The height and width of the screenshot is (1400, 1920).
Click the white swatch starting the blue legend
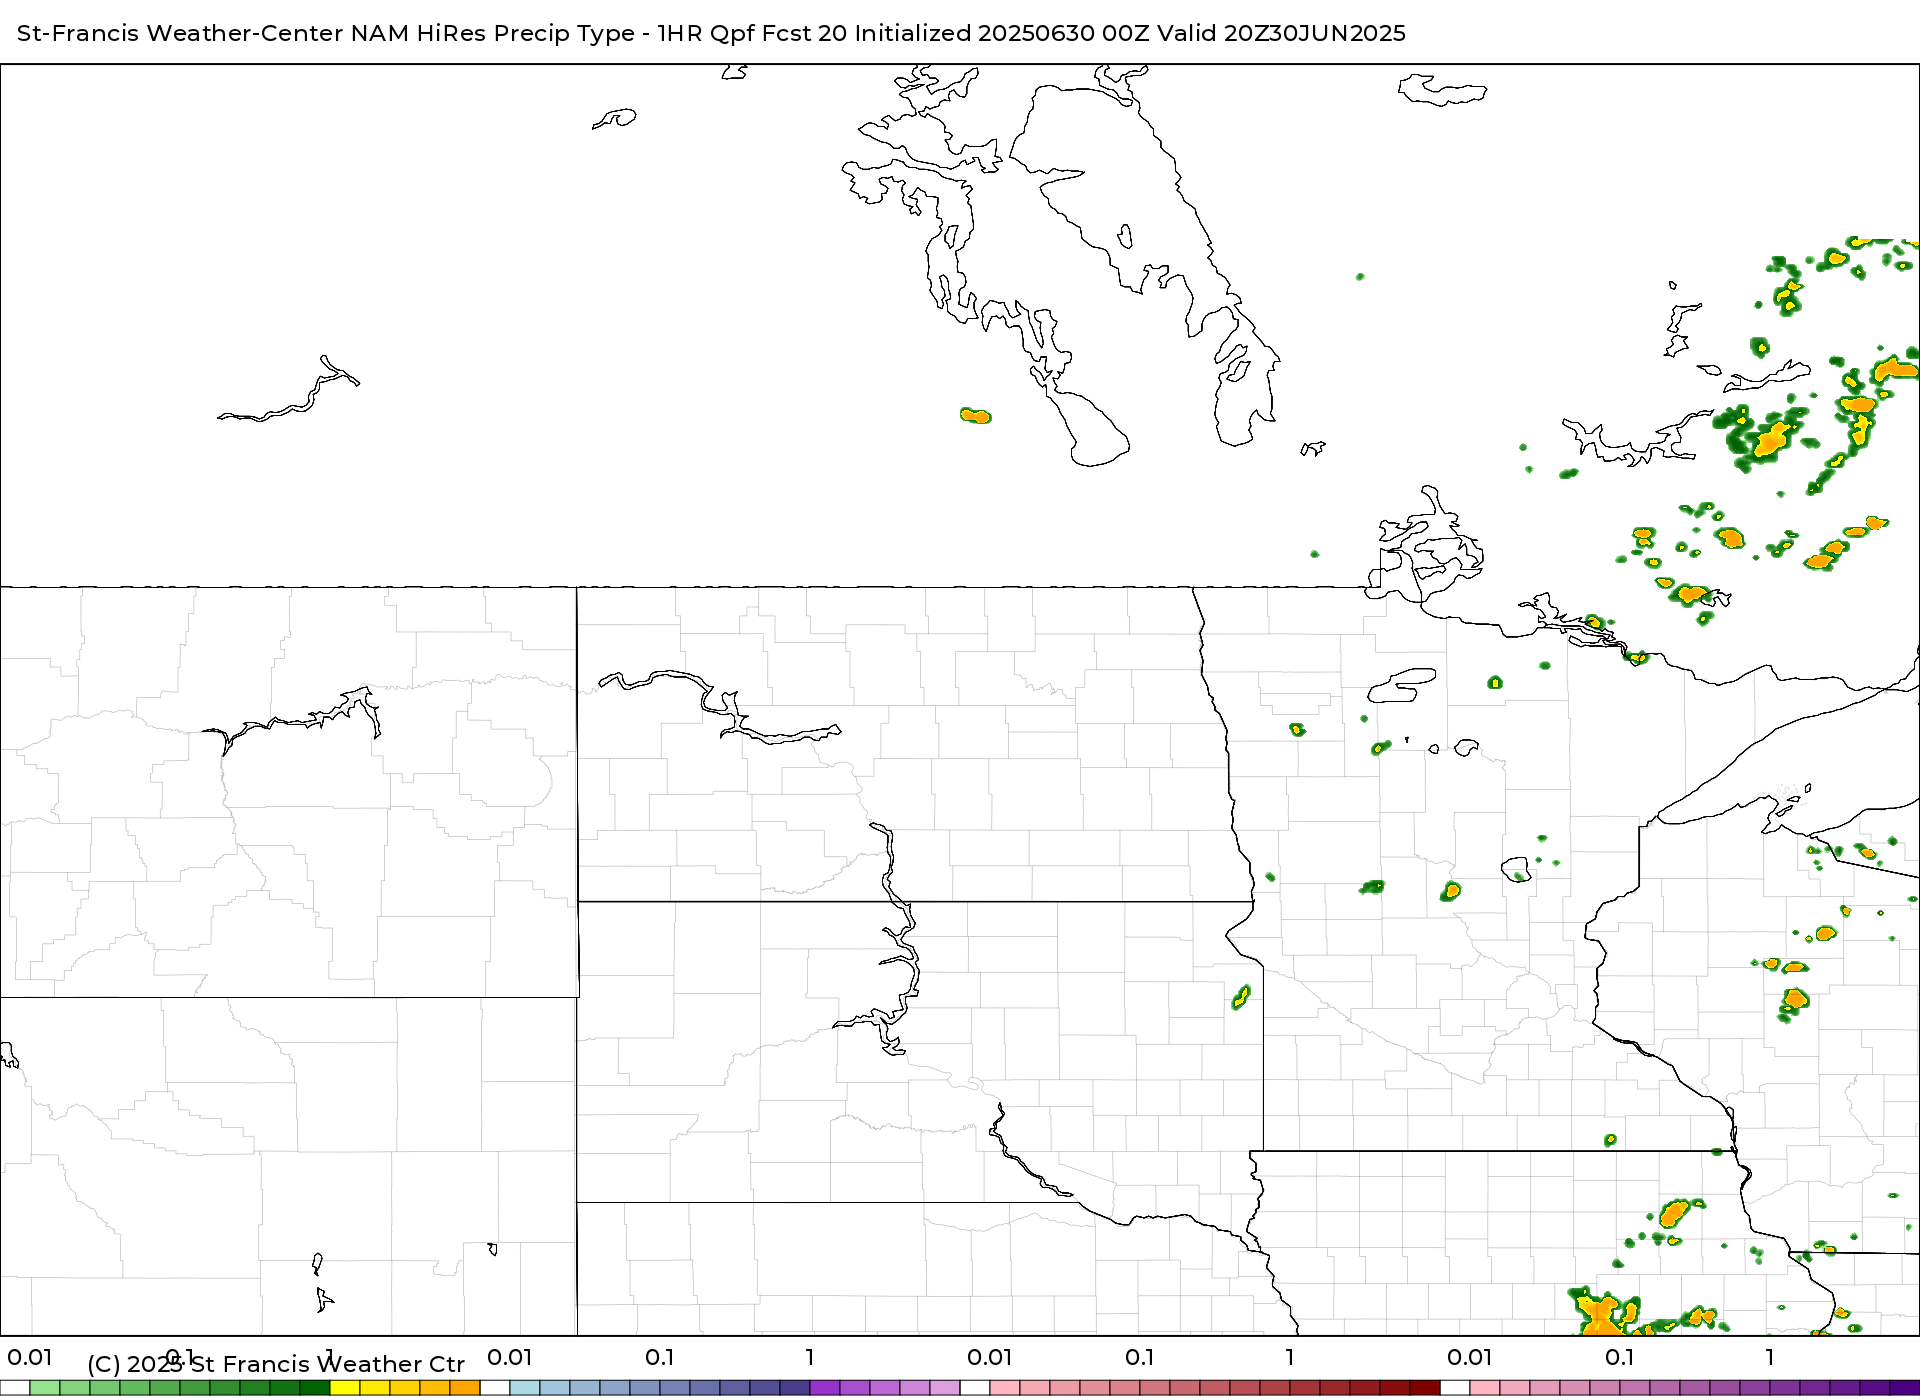pyautogui.click(x=495, y=1388)
